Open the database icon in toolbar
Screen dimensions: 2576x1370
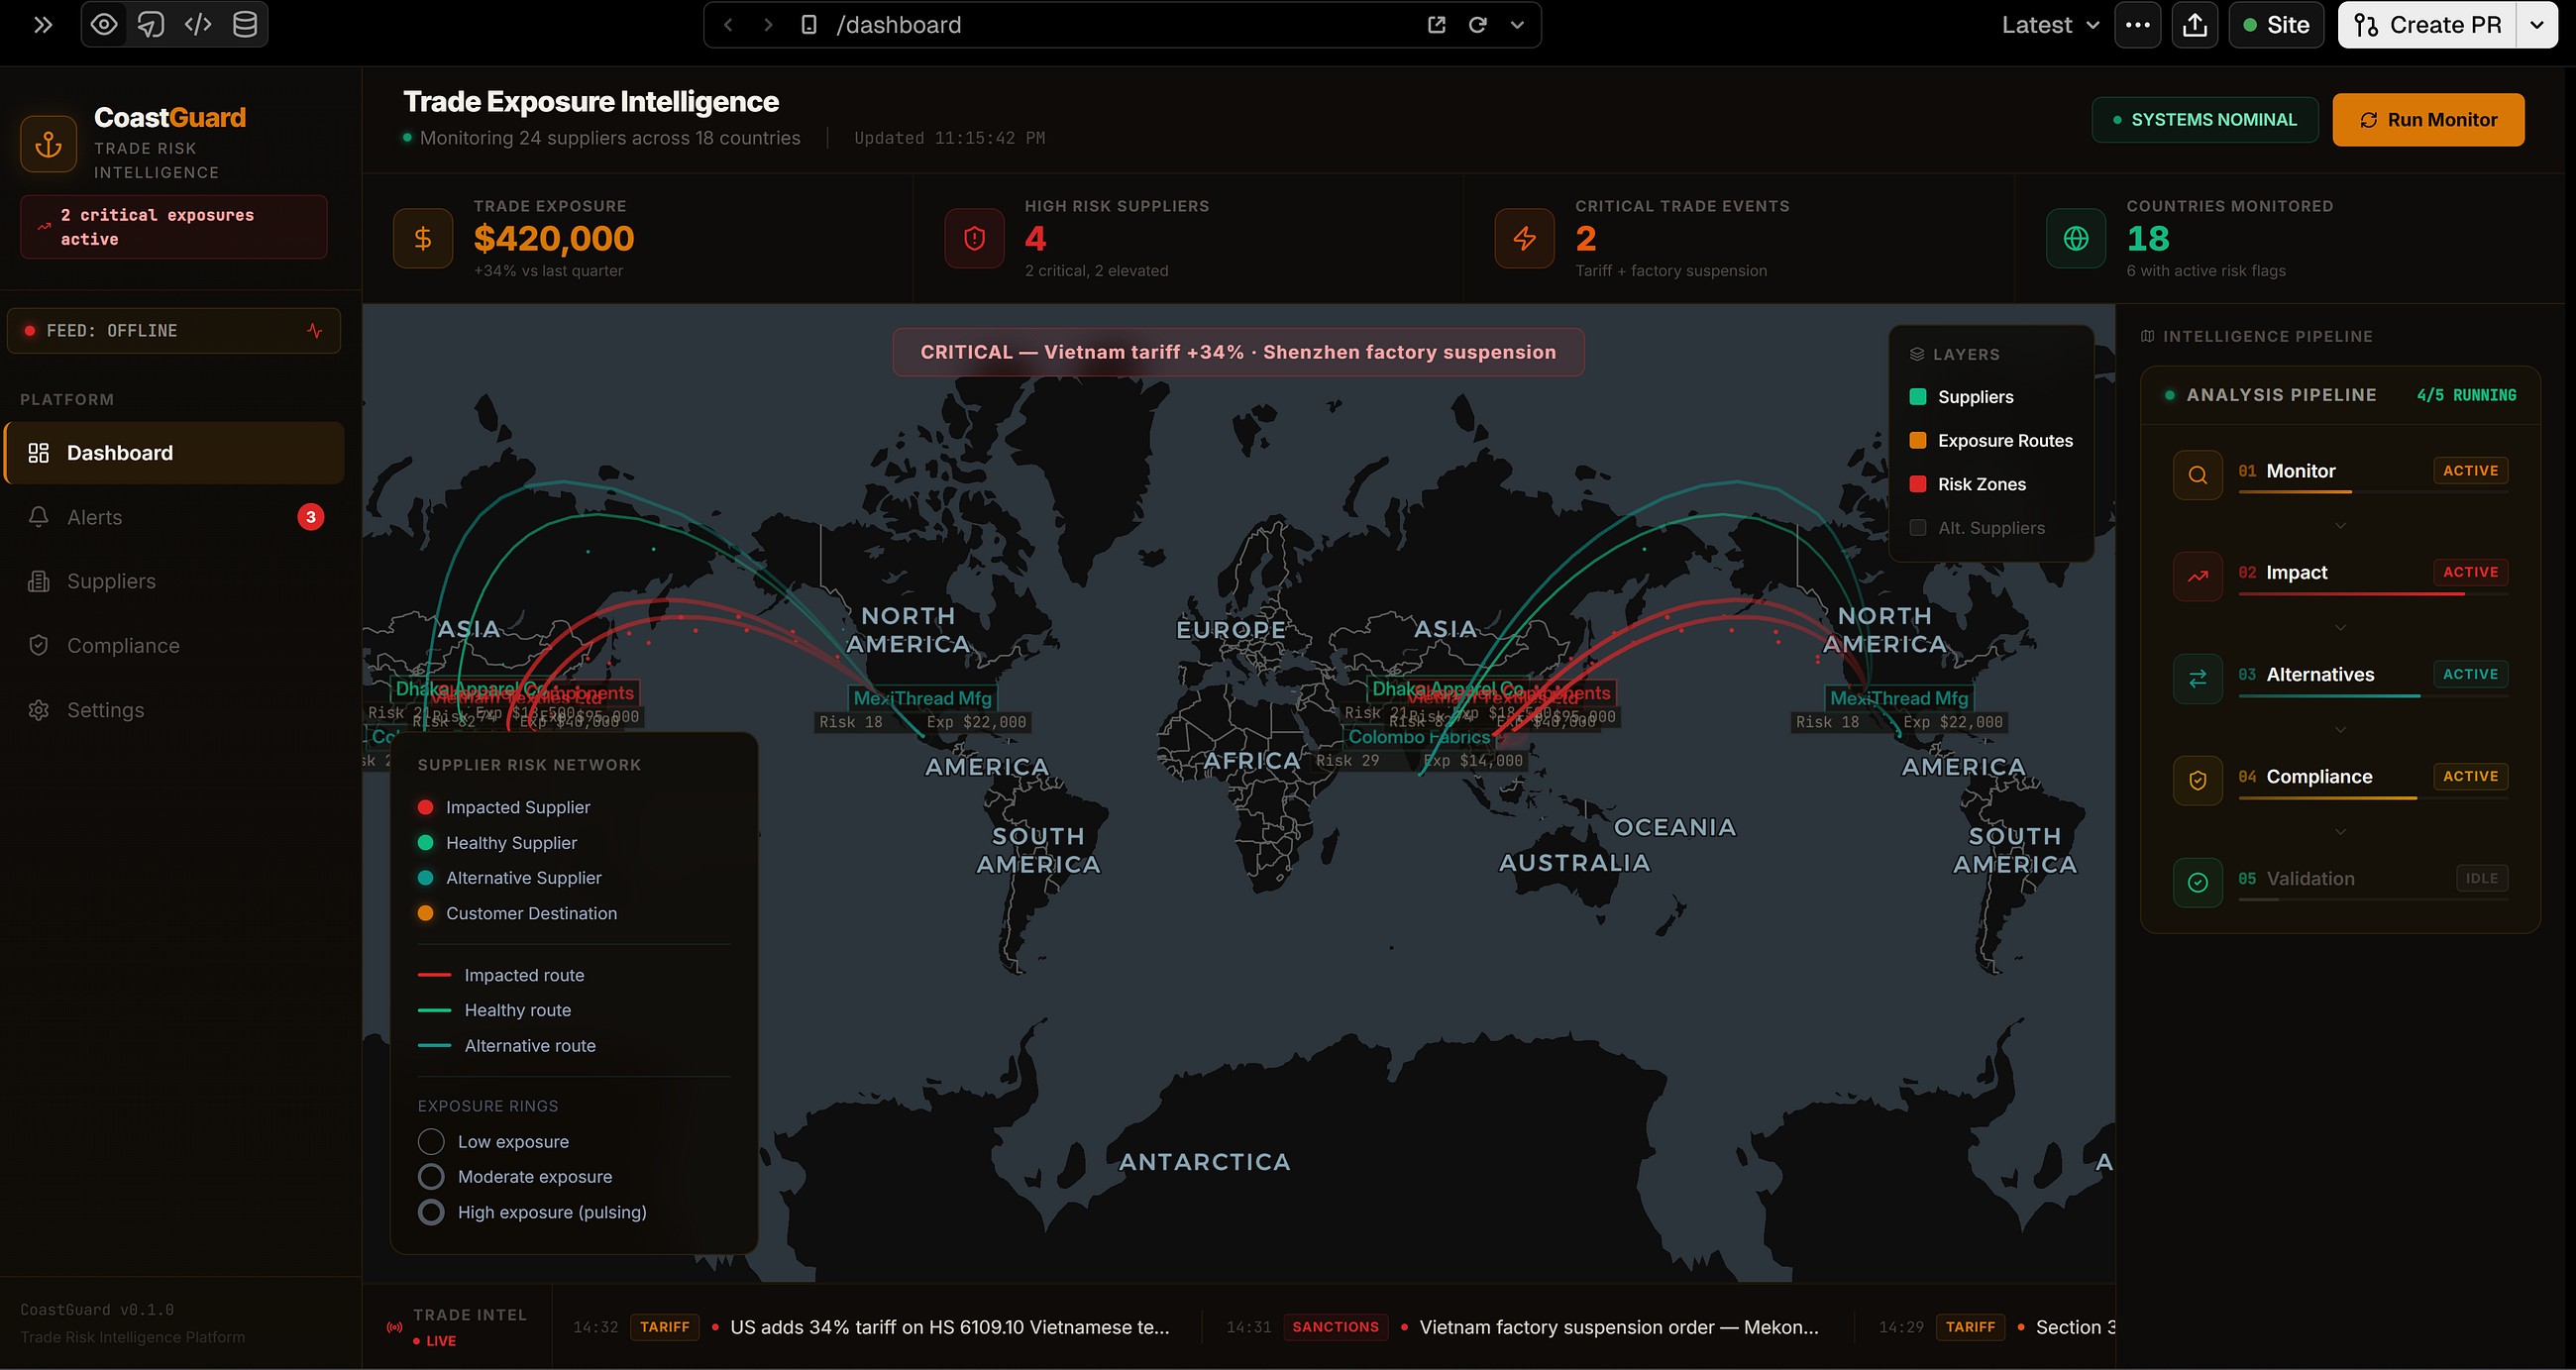245,25
